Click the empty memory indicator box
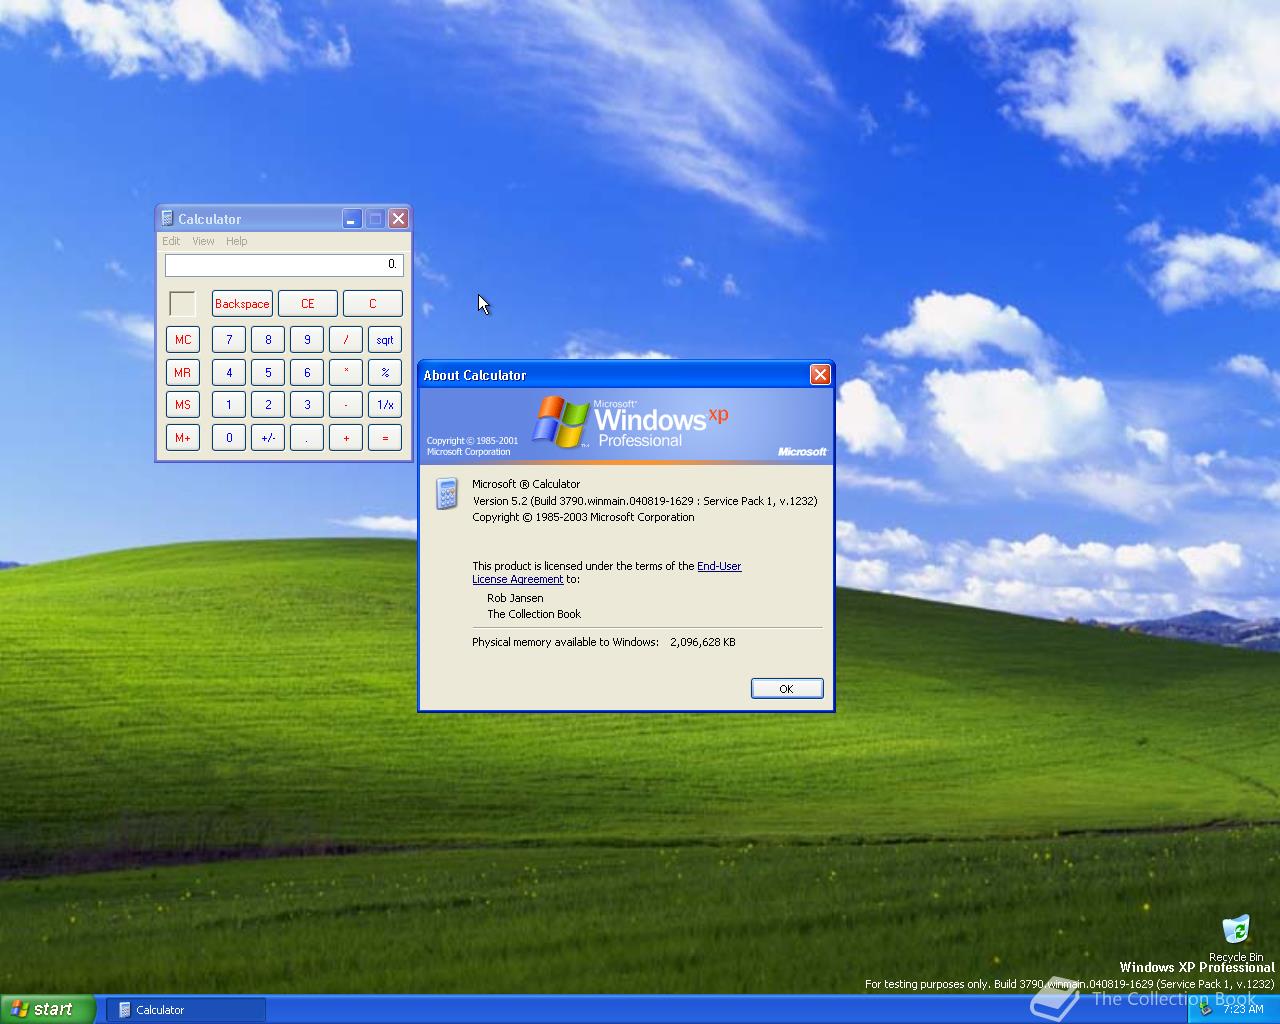Image resolution: width=1280 pixels, height=1024 pixels. click(182, 304)
